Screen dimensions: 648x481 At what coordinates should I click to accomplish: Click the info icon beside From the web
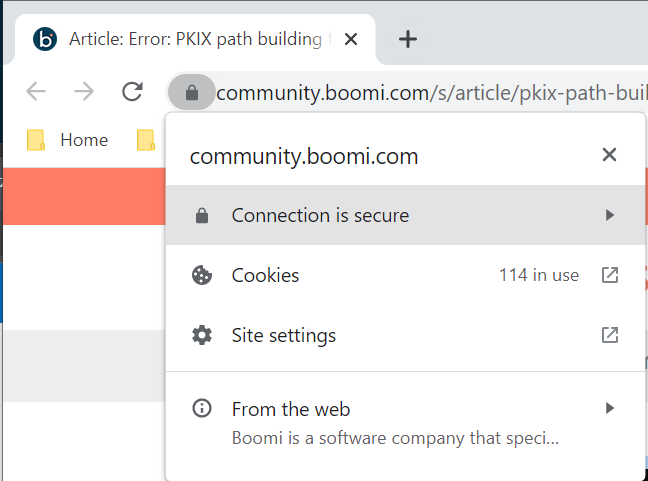point(202,408)
